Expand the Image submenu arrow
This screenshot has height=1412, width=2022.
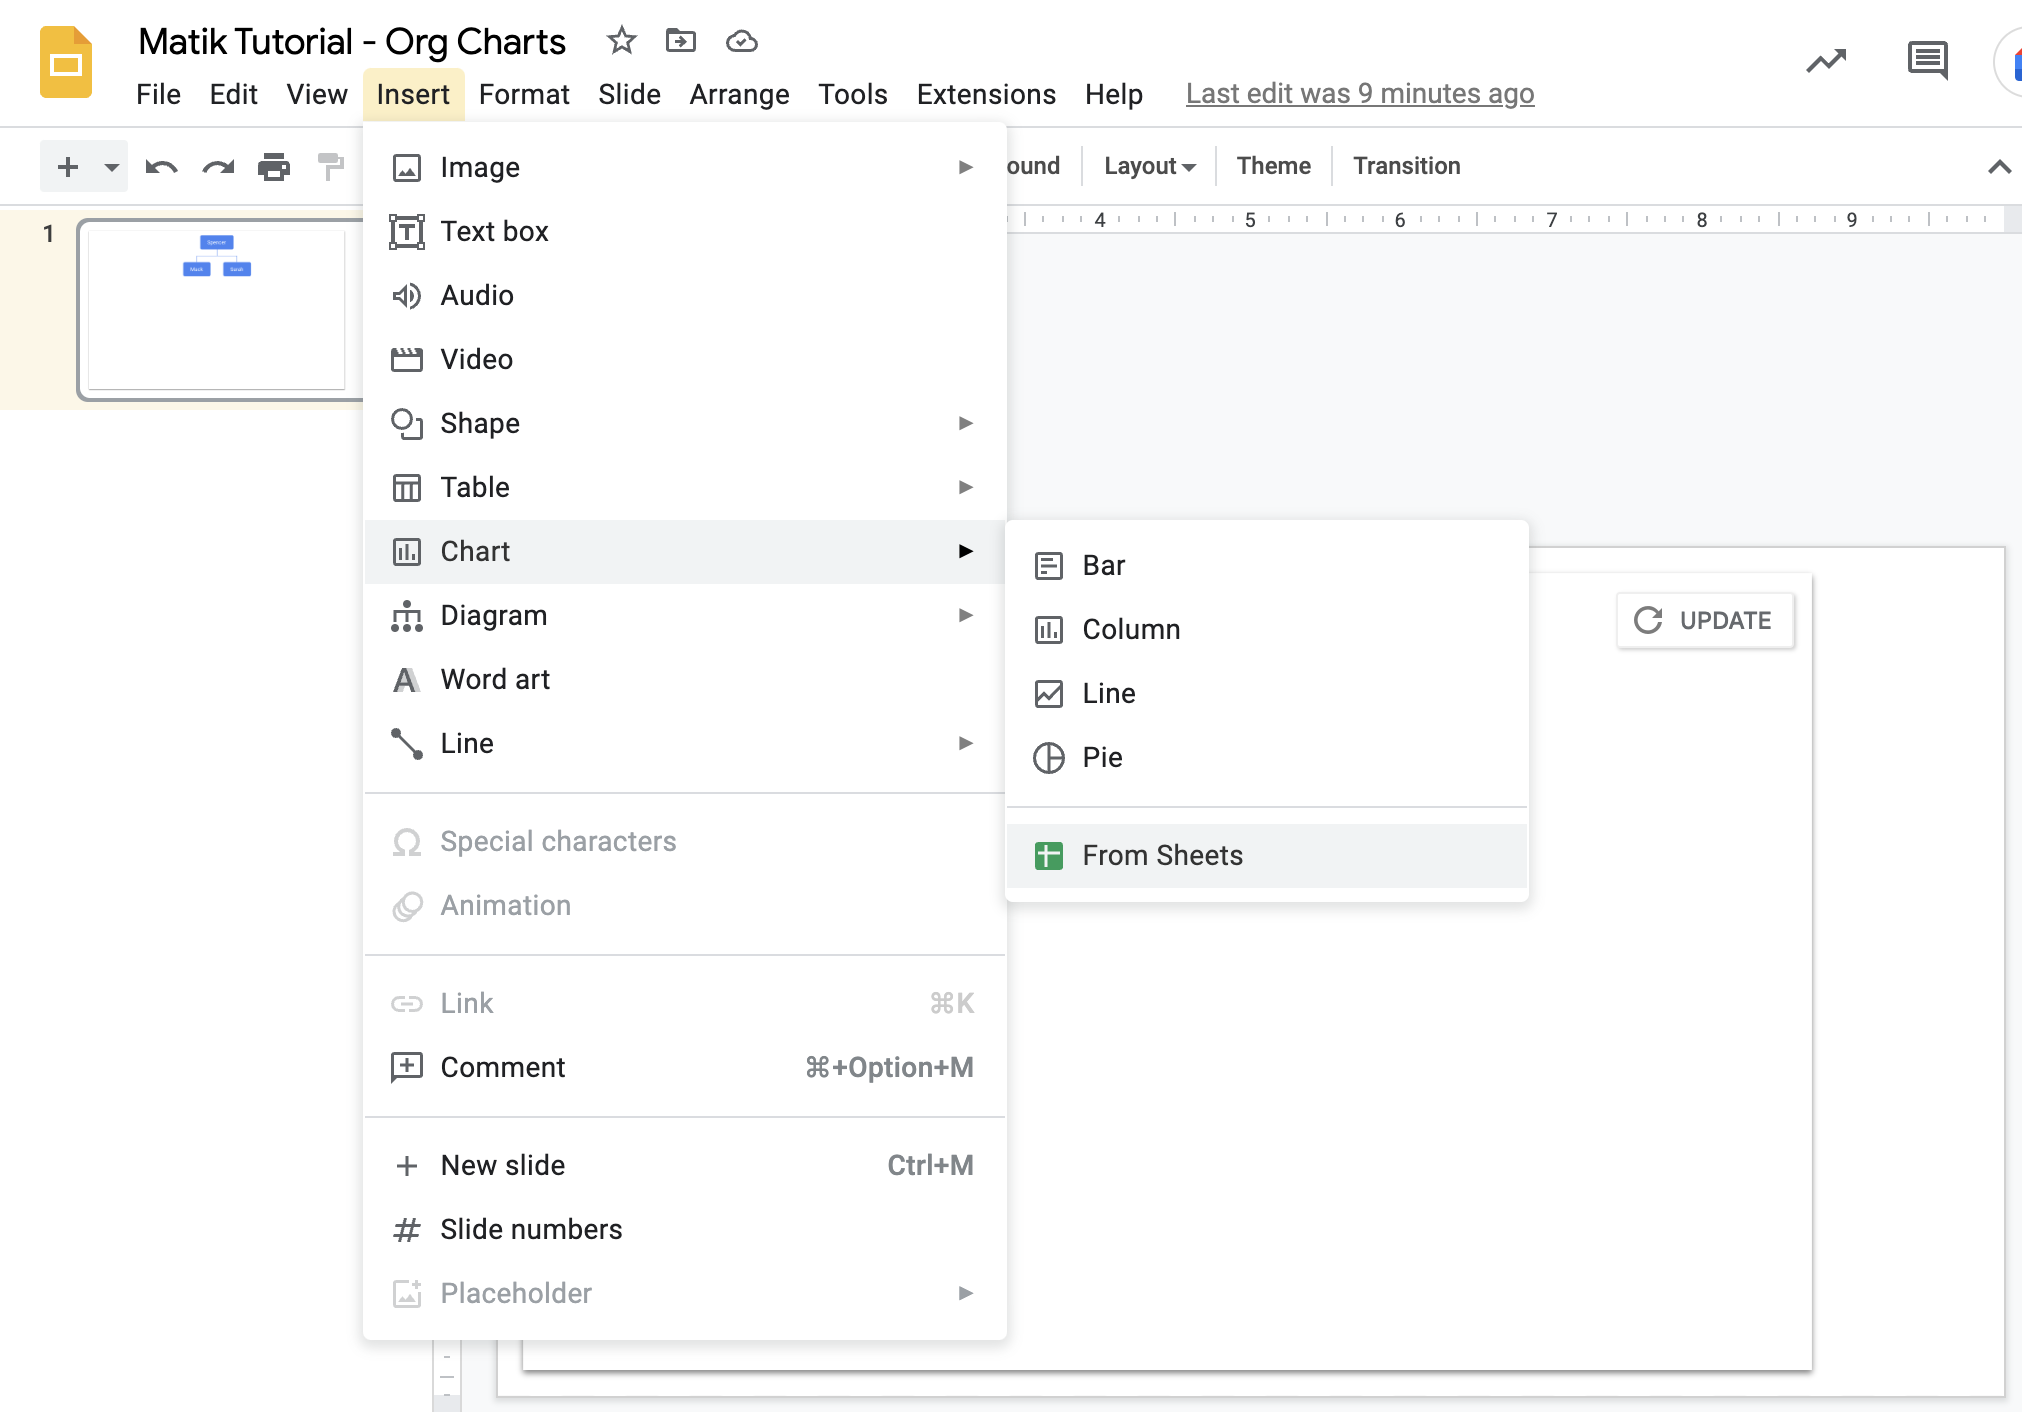tap(965, 167)
